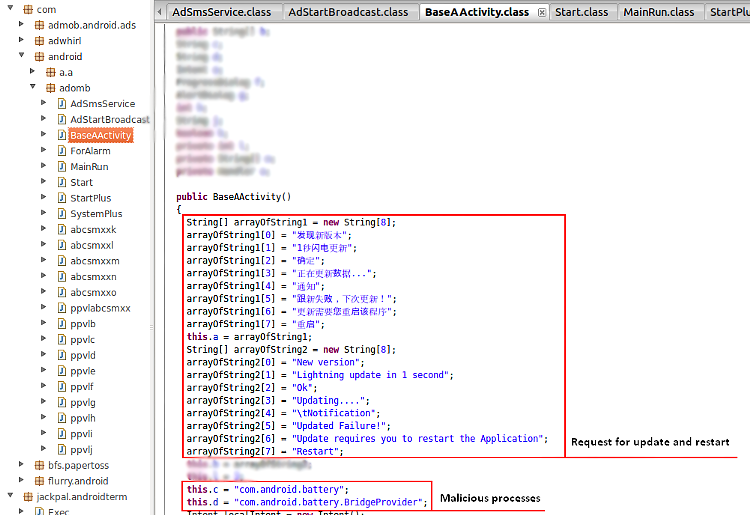Expand the ForAlarm class node
The height and width of the screenshot is (515, 750).
(x=44, y=151)
